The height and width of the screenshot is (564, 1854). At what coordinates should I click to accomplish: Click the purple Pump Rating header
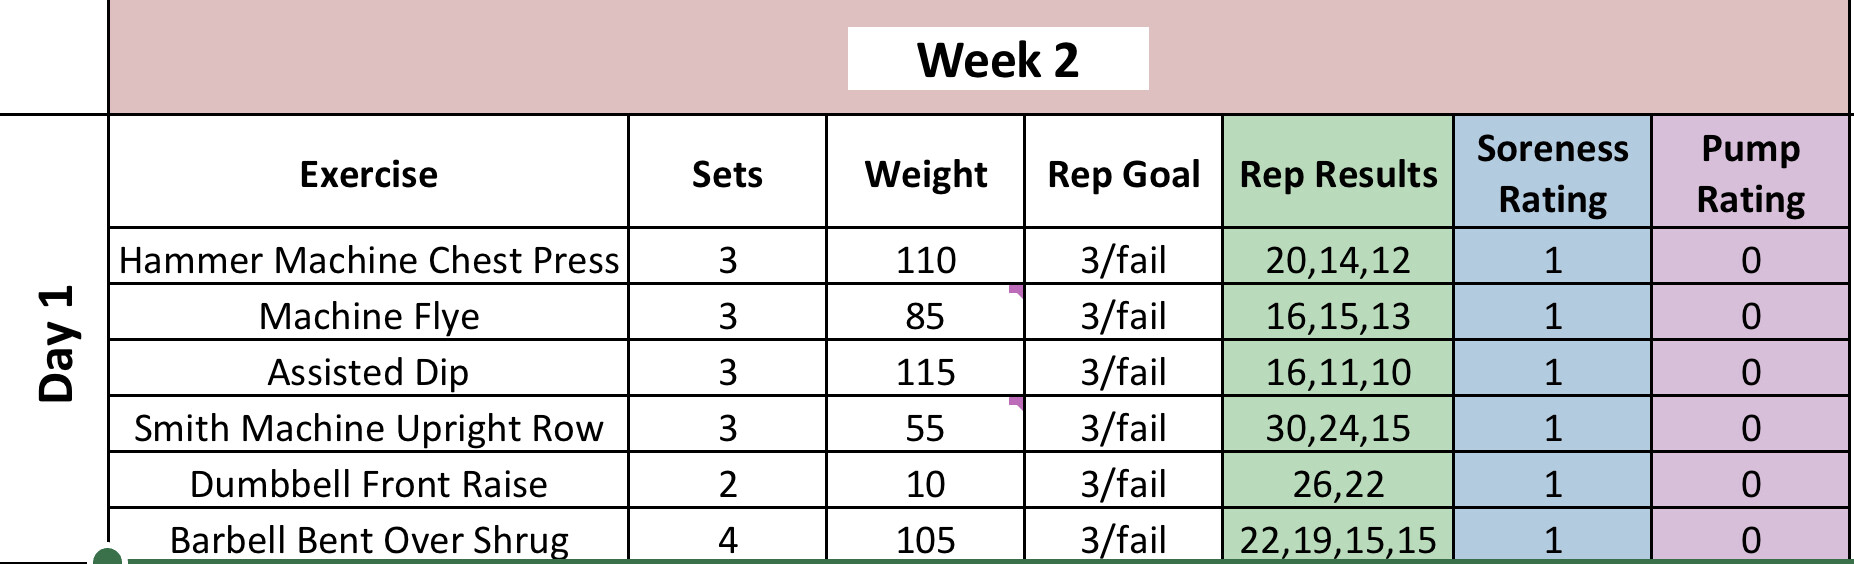tap(1750, 174)
